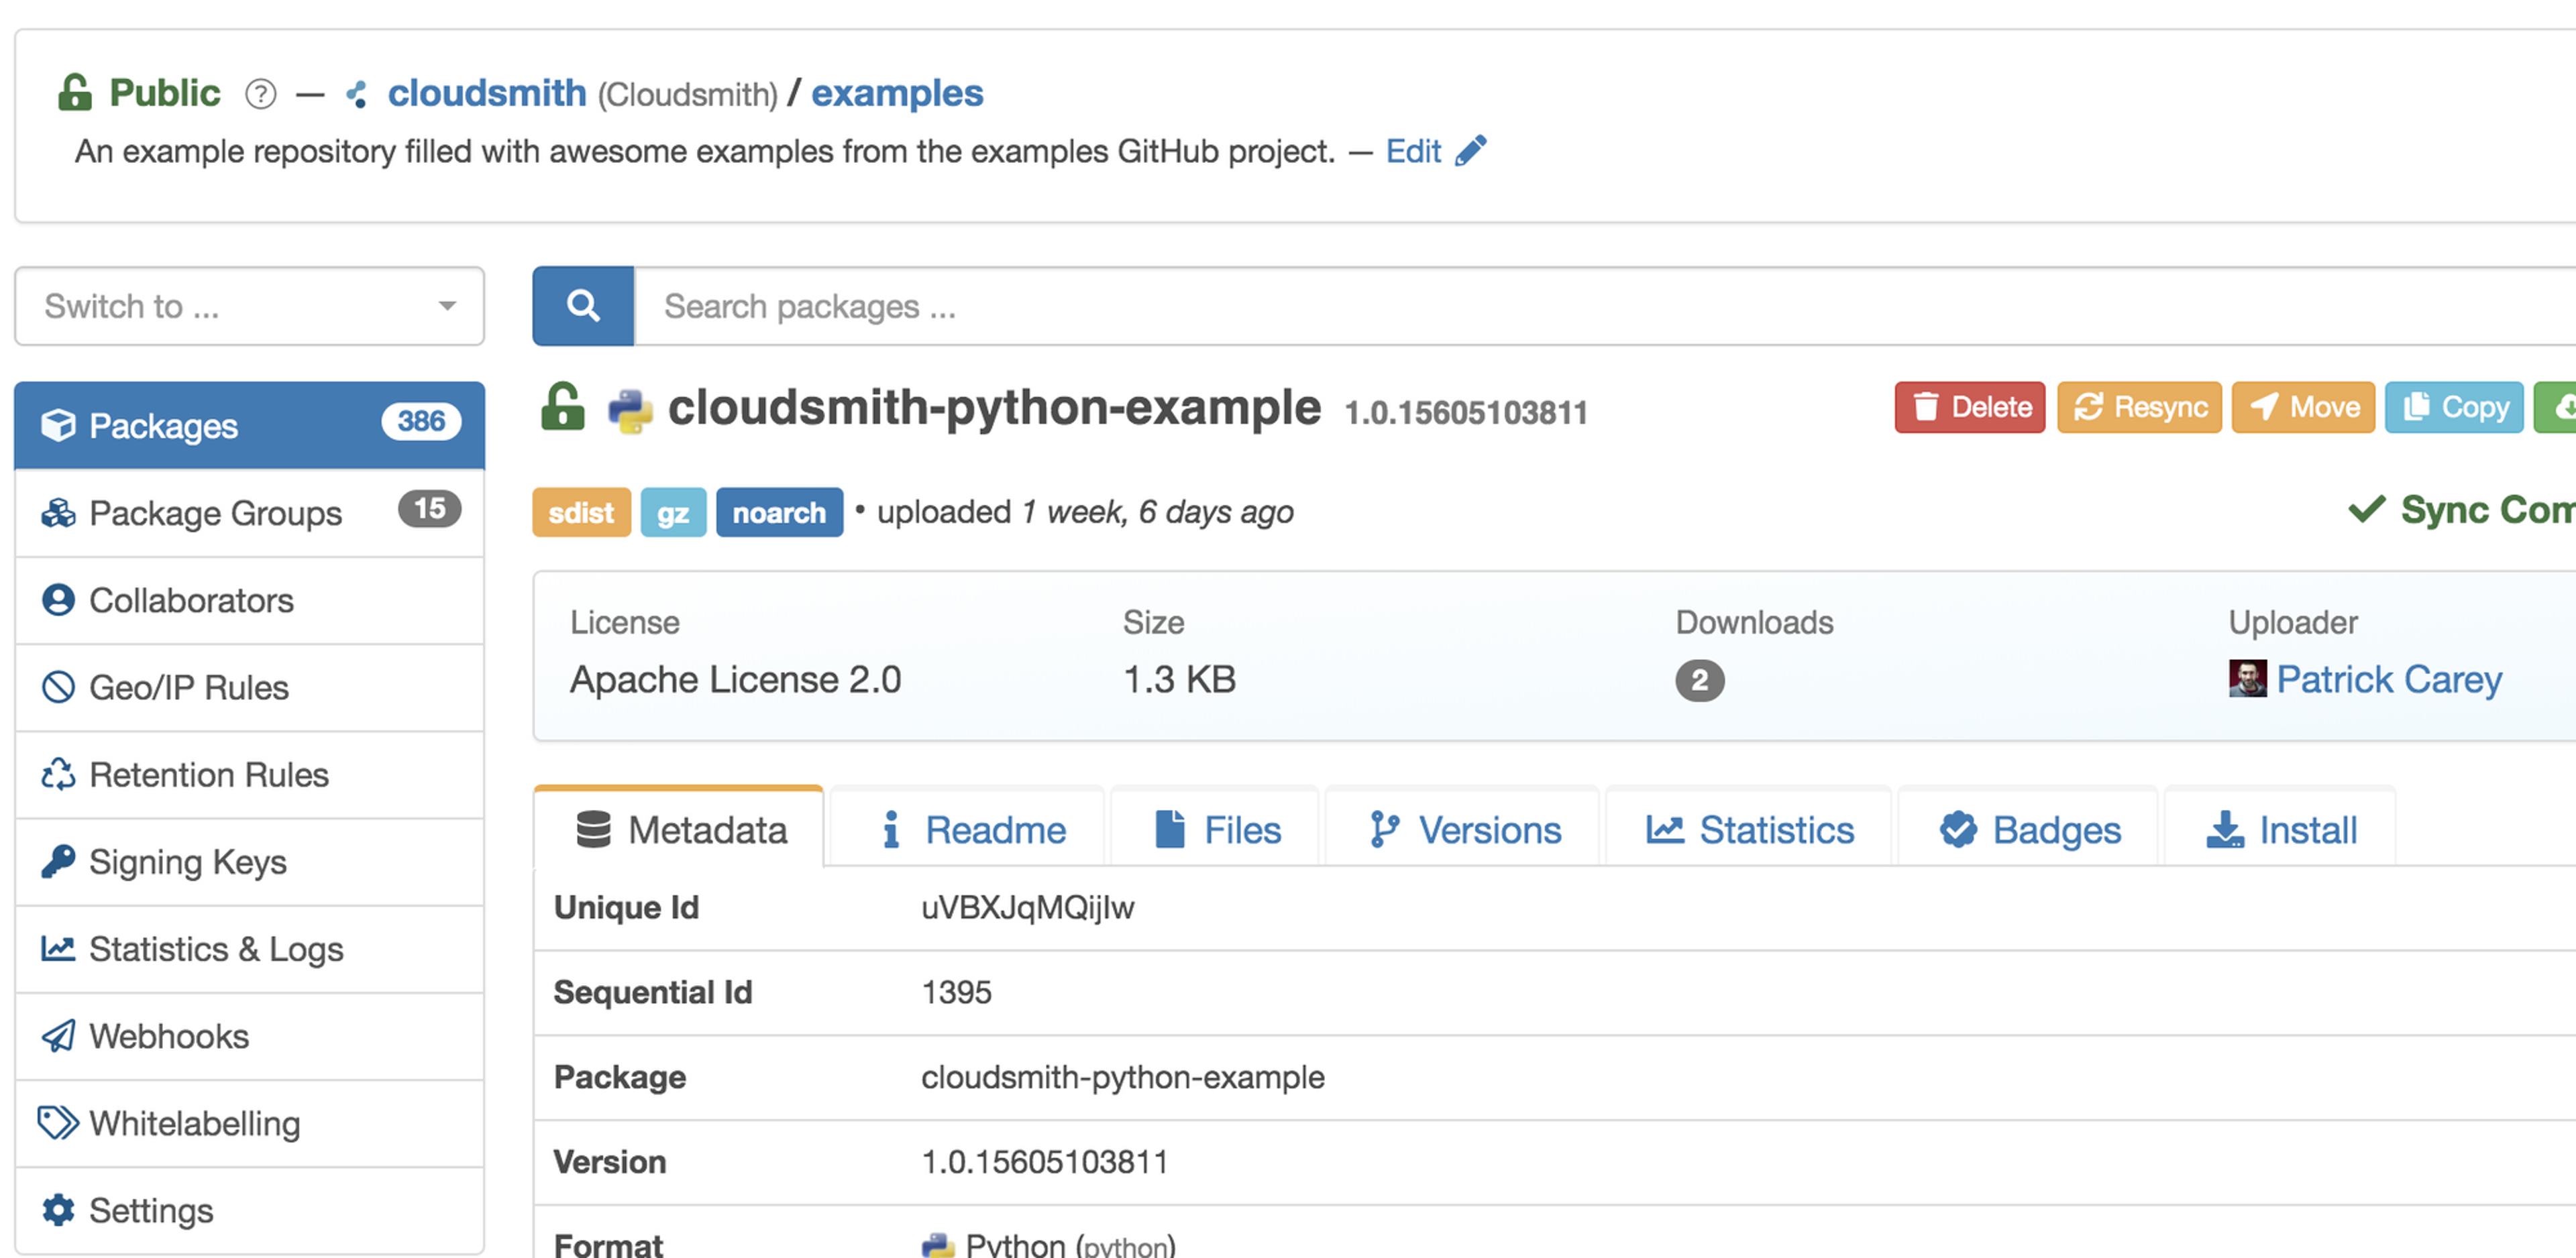The width and height of the screenshot is (2576, 1258).
Task: Click the Public help question-mark icon
Action: (x=260, y=94)
